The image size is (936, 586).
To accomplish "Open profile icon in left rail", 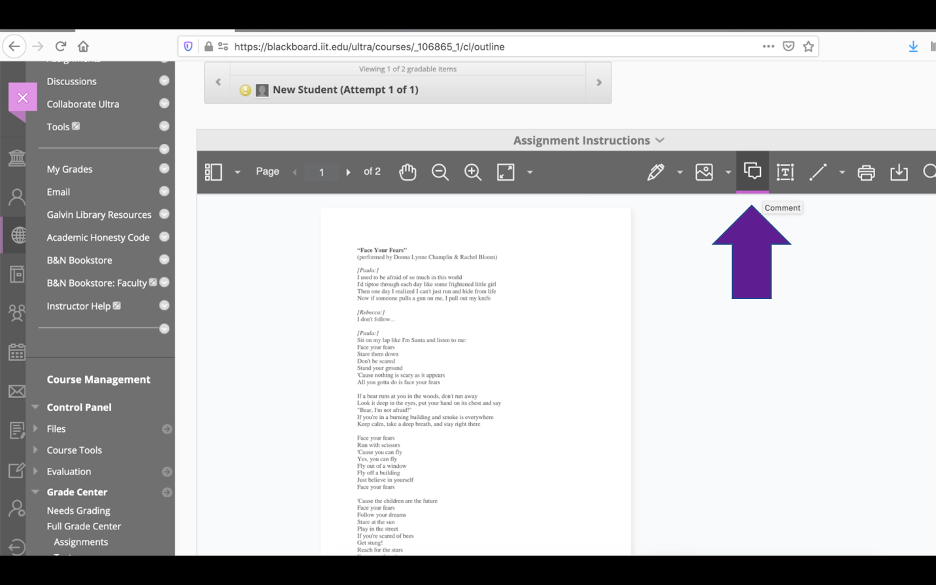I will 17,197.
